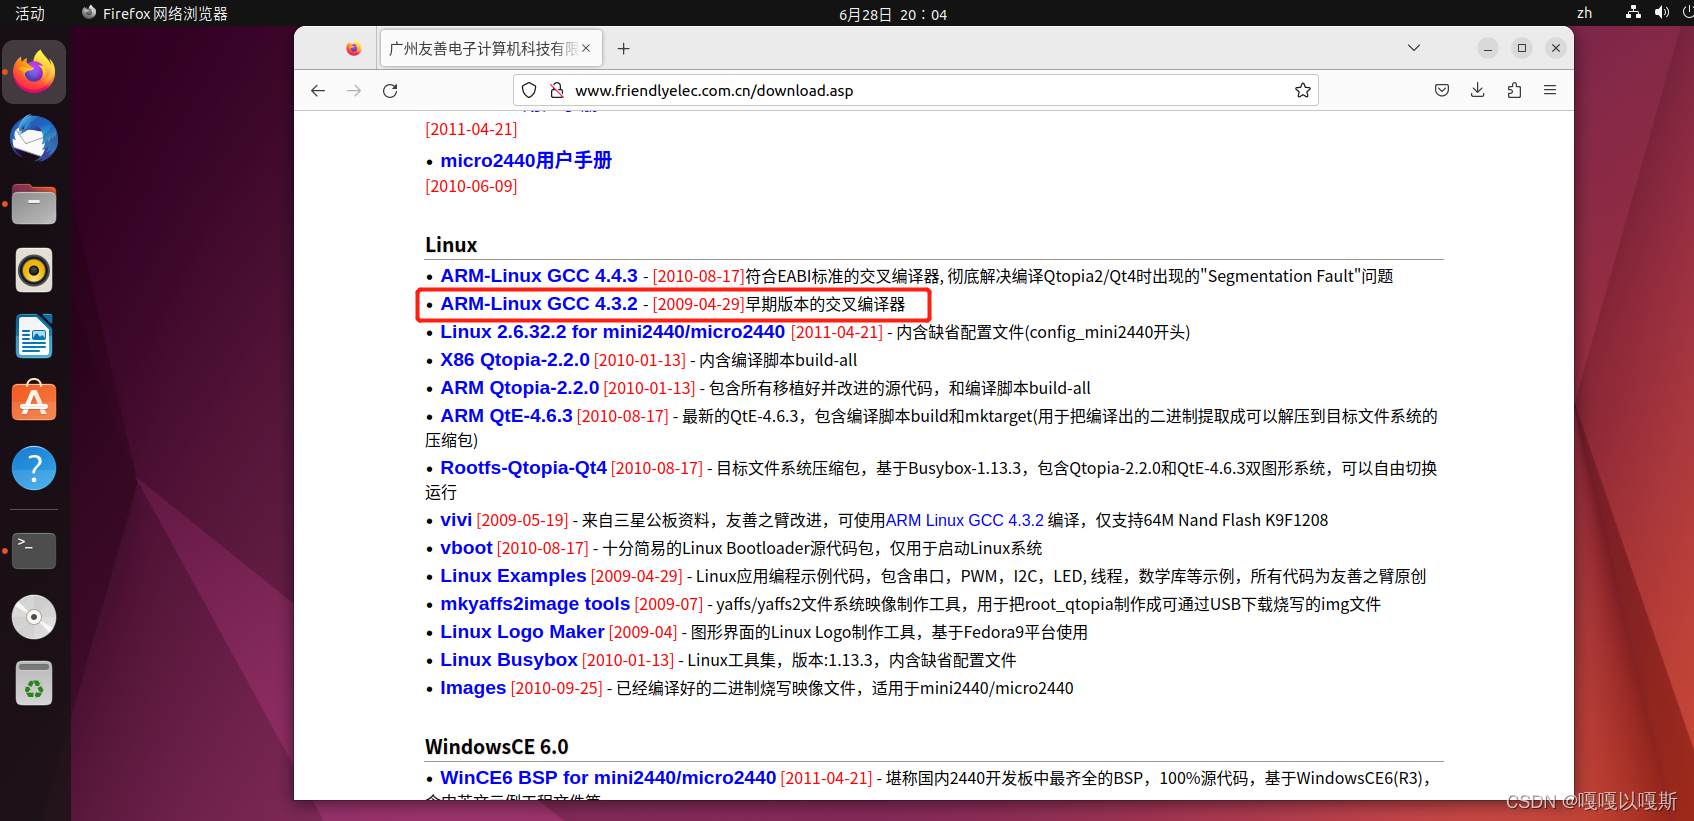Expand the list all tabs dropdown
The width and height of the screenshot is (1694, 821).
(1414, 48)
